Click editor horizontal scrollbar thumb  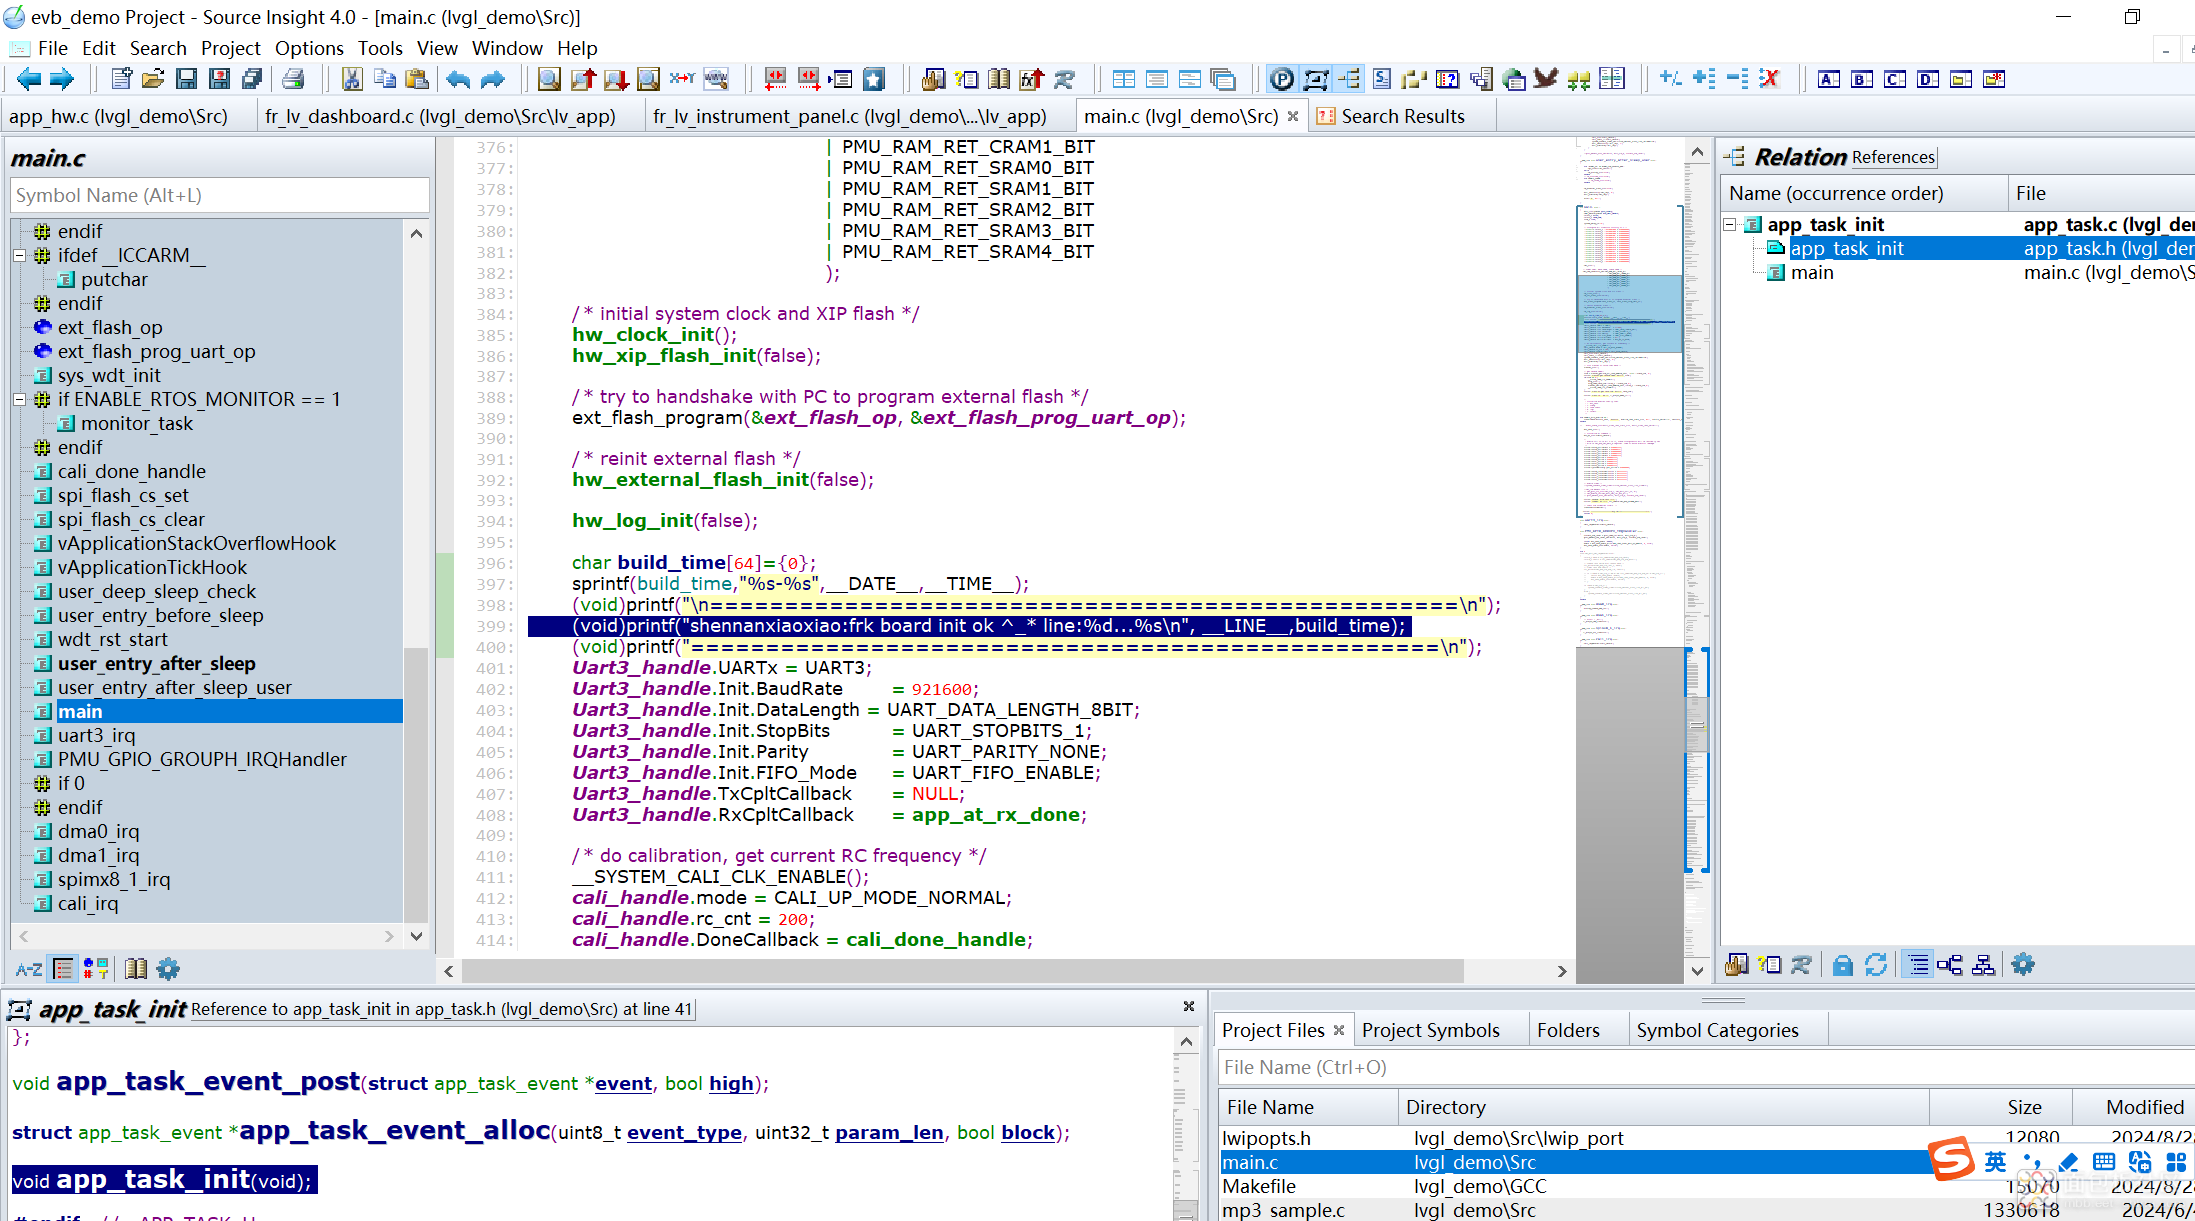963,971
